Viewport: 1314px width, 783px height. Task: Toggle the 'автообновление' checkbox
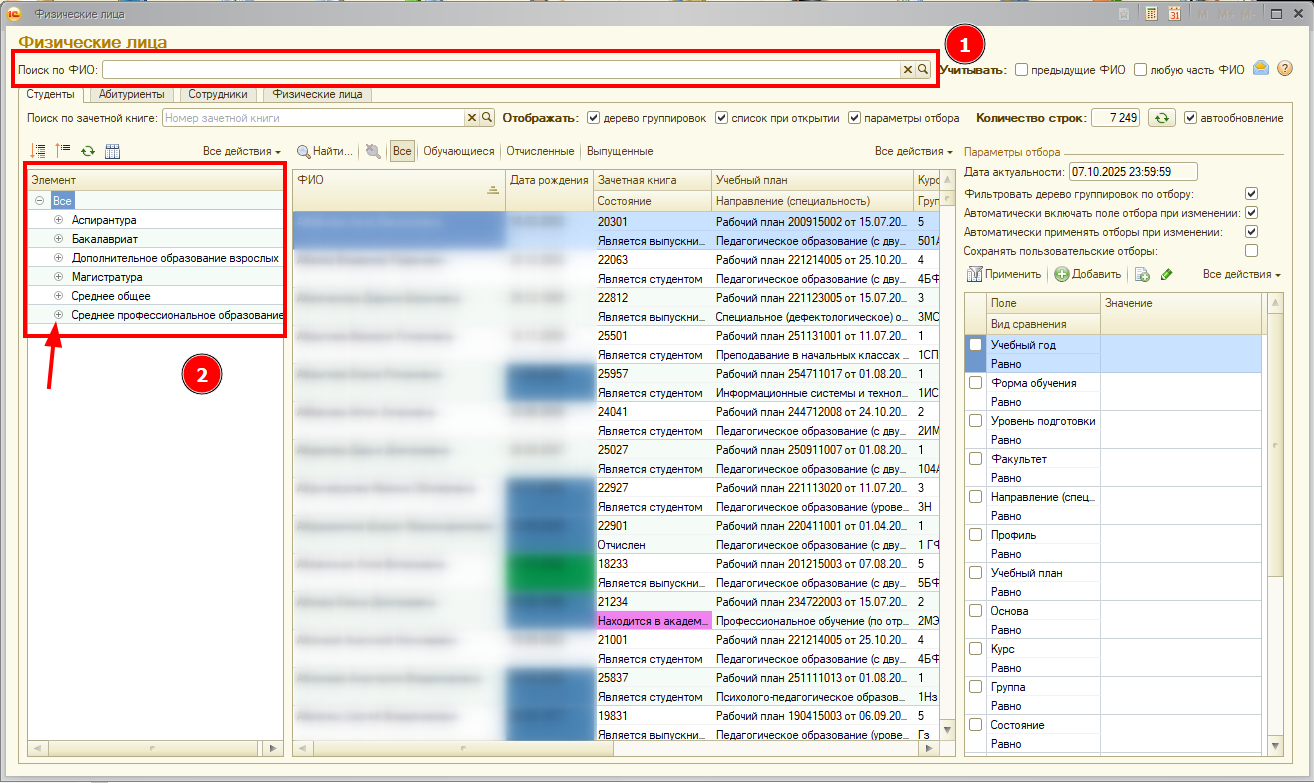point(1190,118)
